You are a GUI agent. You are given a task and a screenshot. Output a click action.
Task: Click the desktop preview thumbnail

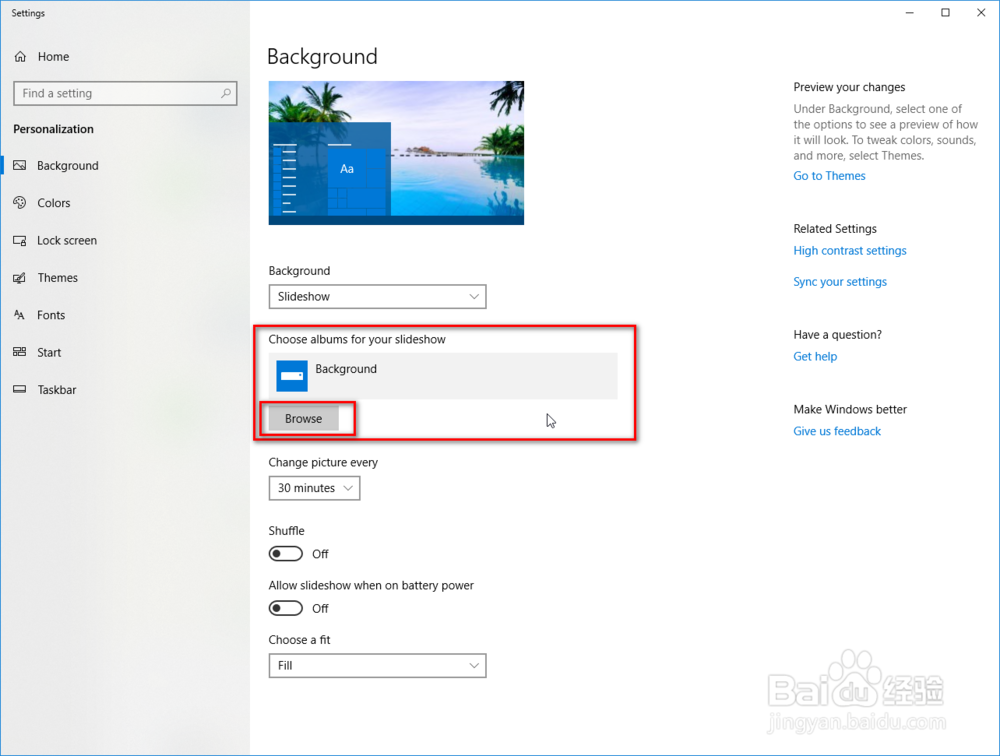[396, 153]
